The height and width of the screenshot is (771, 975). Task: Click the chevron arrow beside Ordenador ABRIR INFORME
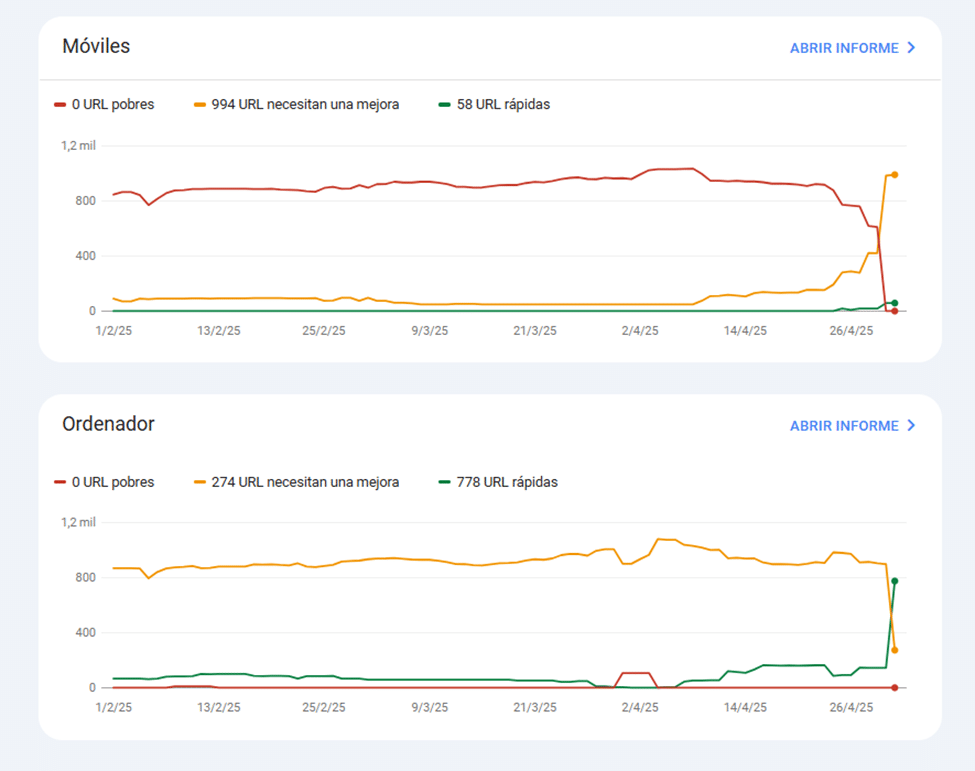coord(911,426)
